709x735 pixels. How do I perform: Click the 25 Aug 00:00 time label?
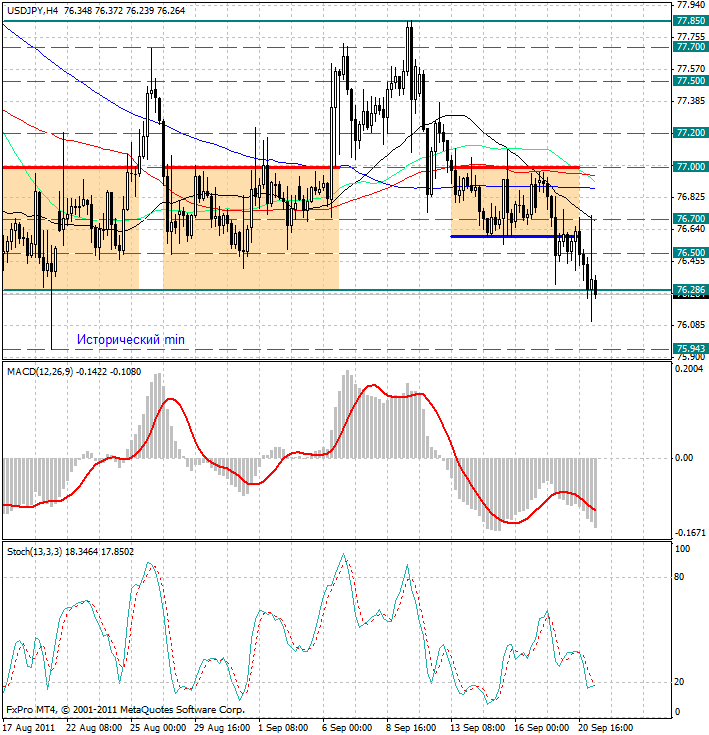pyautogui.click(x=158, y=728)
